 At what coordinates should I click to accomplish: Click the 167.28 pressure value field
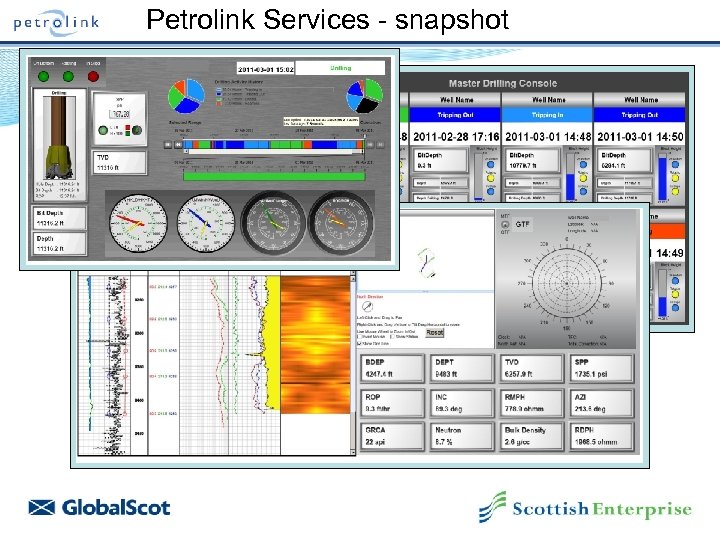[119, 113]
